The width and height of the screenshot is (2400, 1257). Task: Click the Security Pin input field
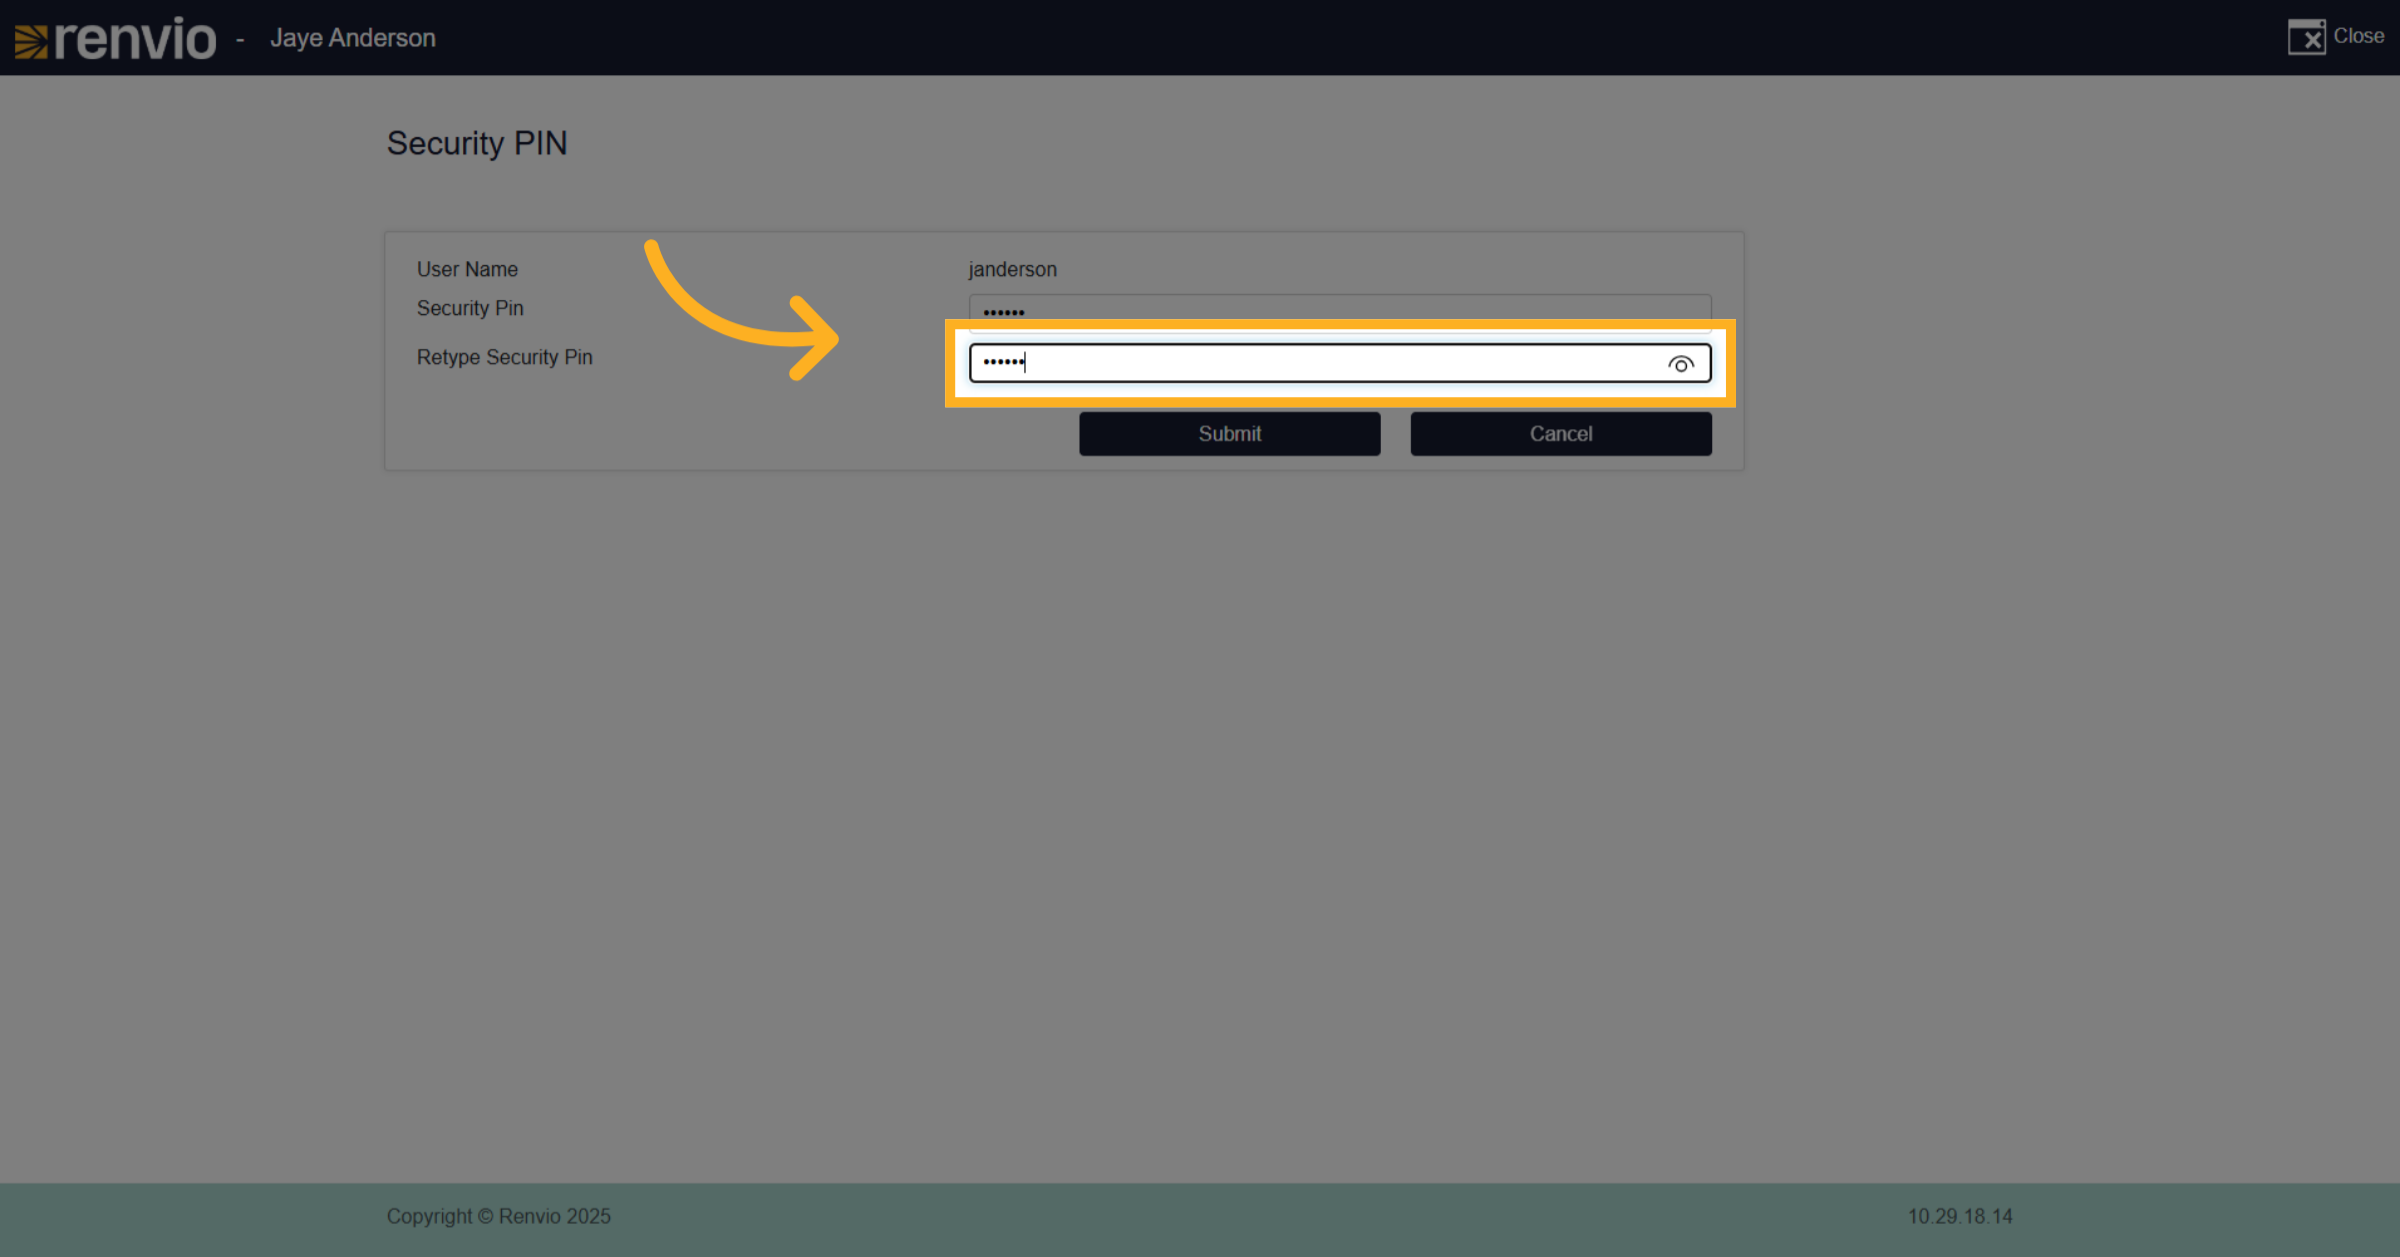pyautogui.click(x=1340, y=311)
